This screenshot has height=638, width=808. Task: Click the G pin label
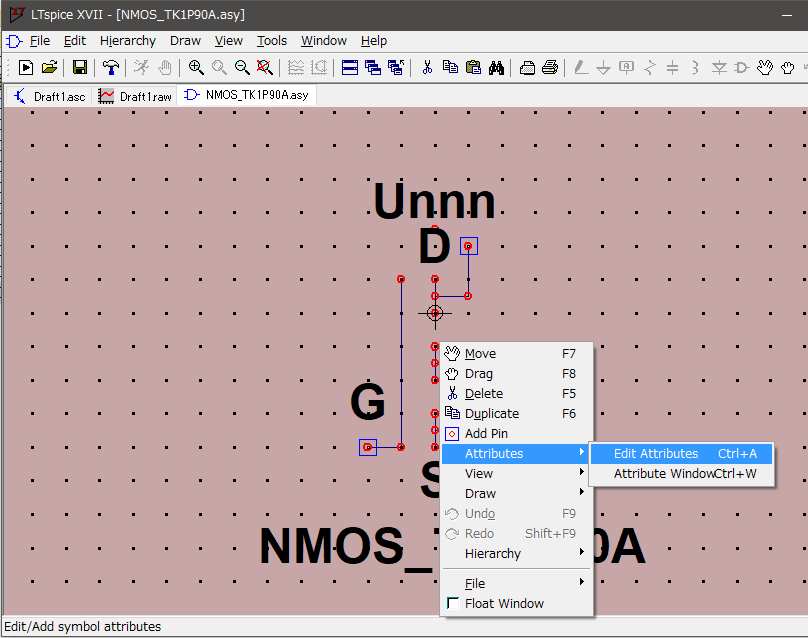[x=367, y=401]
